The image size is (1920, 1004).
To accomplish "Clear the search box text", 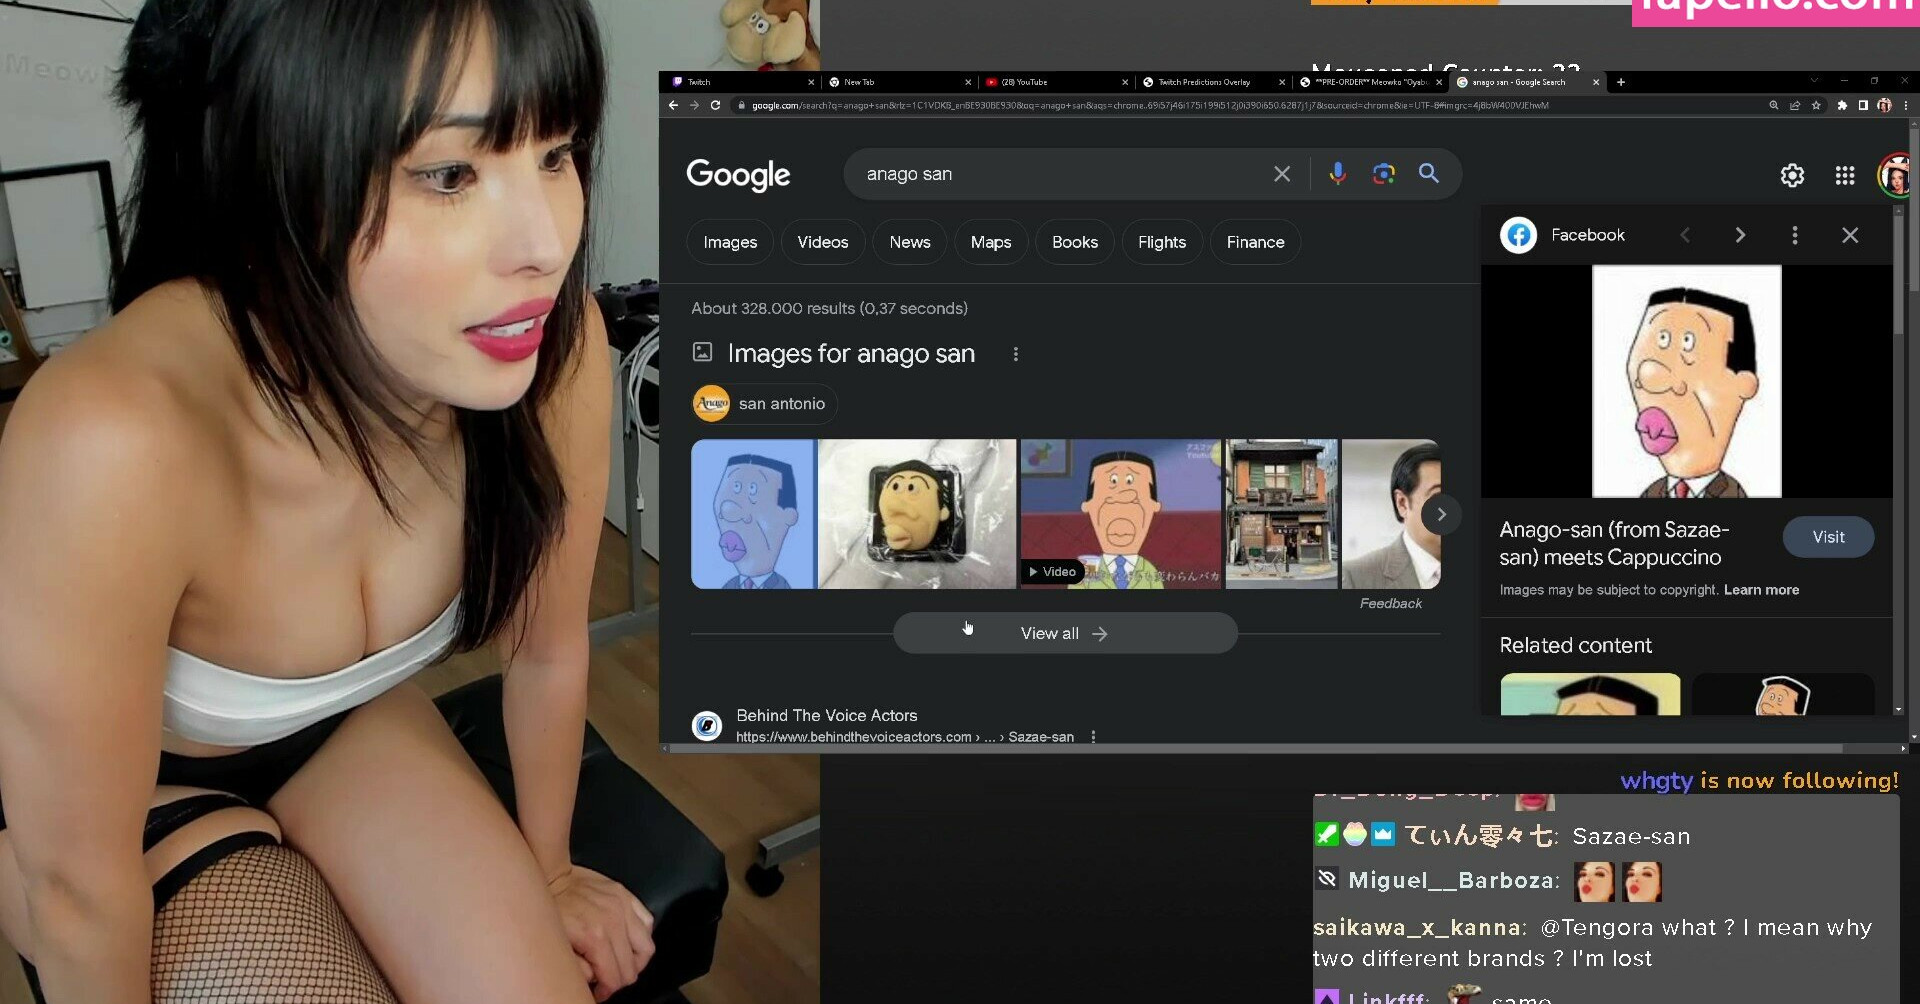I will tap(1281, 174).
